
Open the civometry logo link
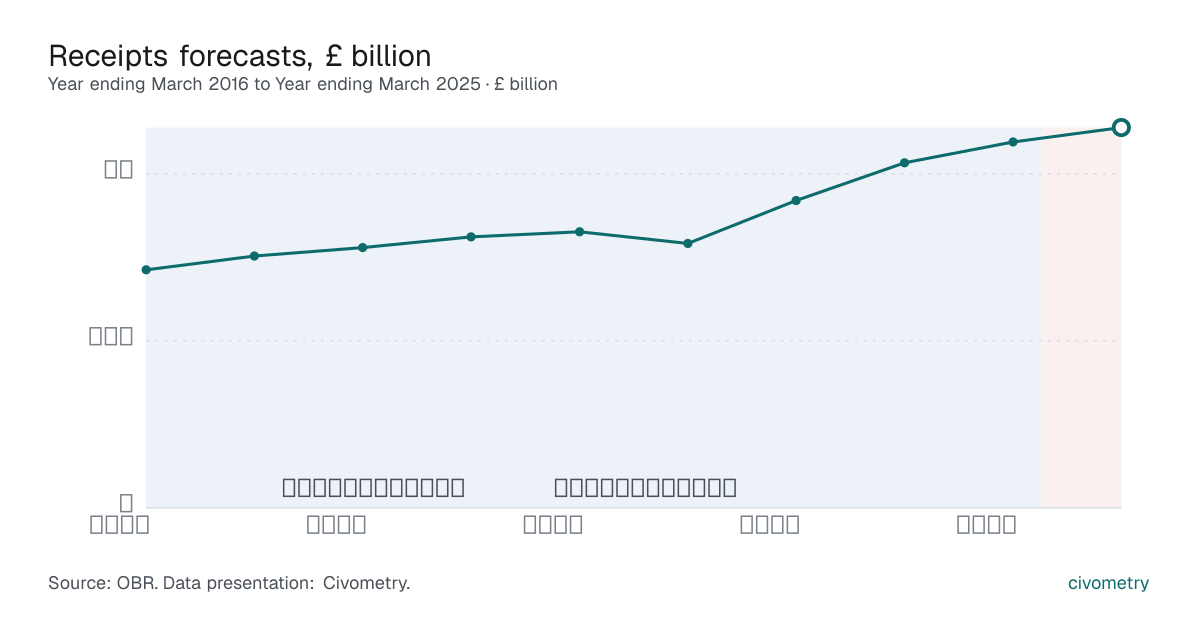point(1108,583)
